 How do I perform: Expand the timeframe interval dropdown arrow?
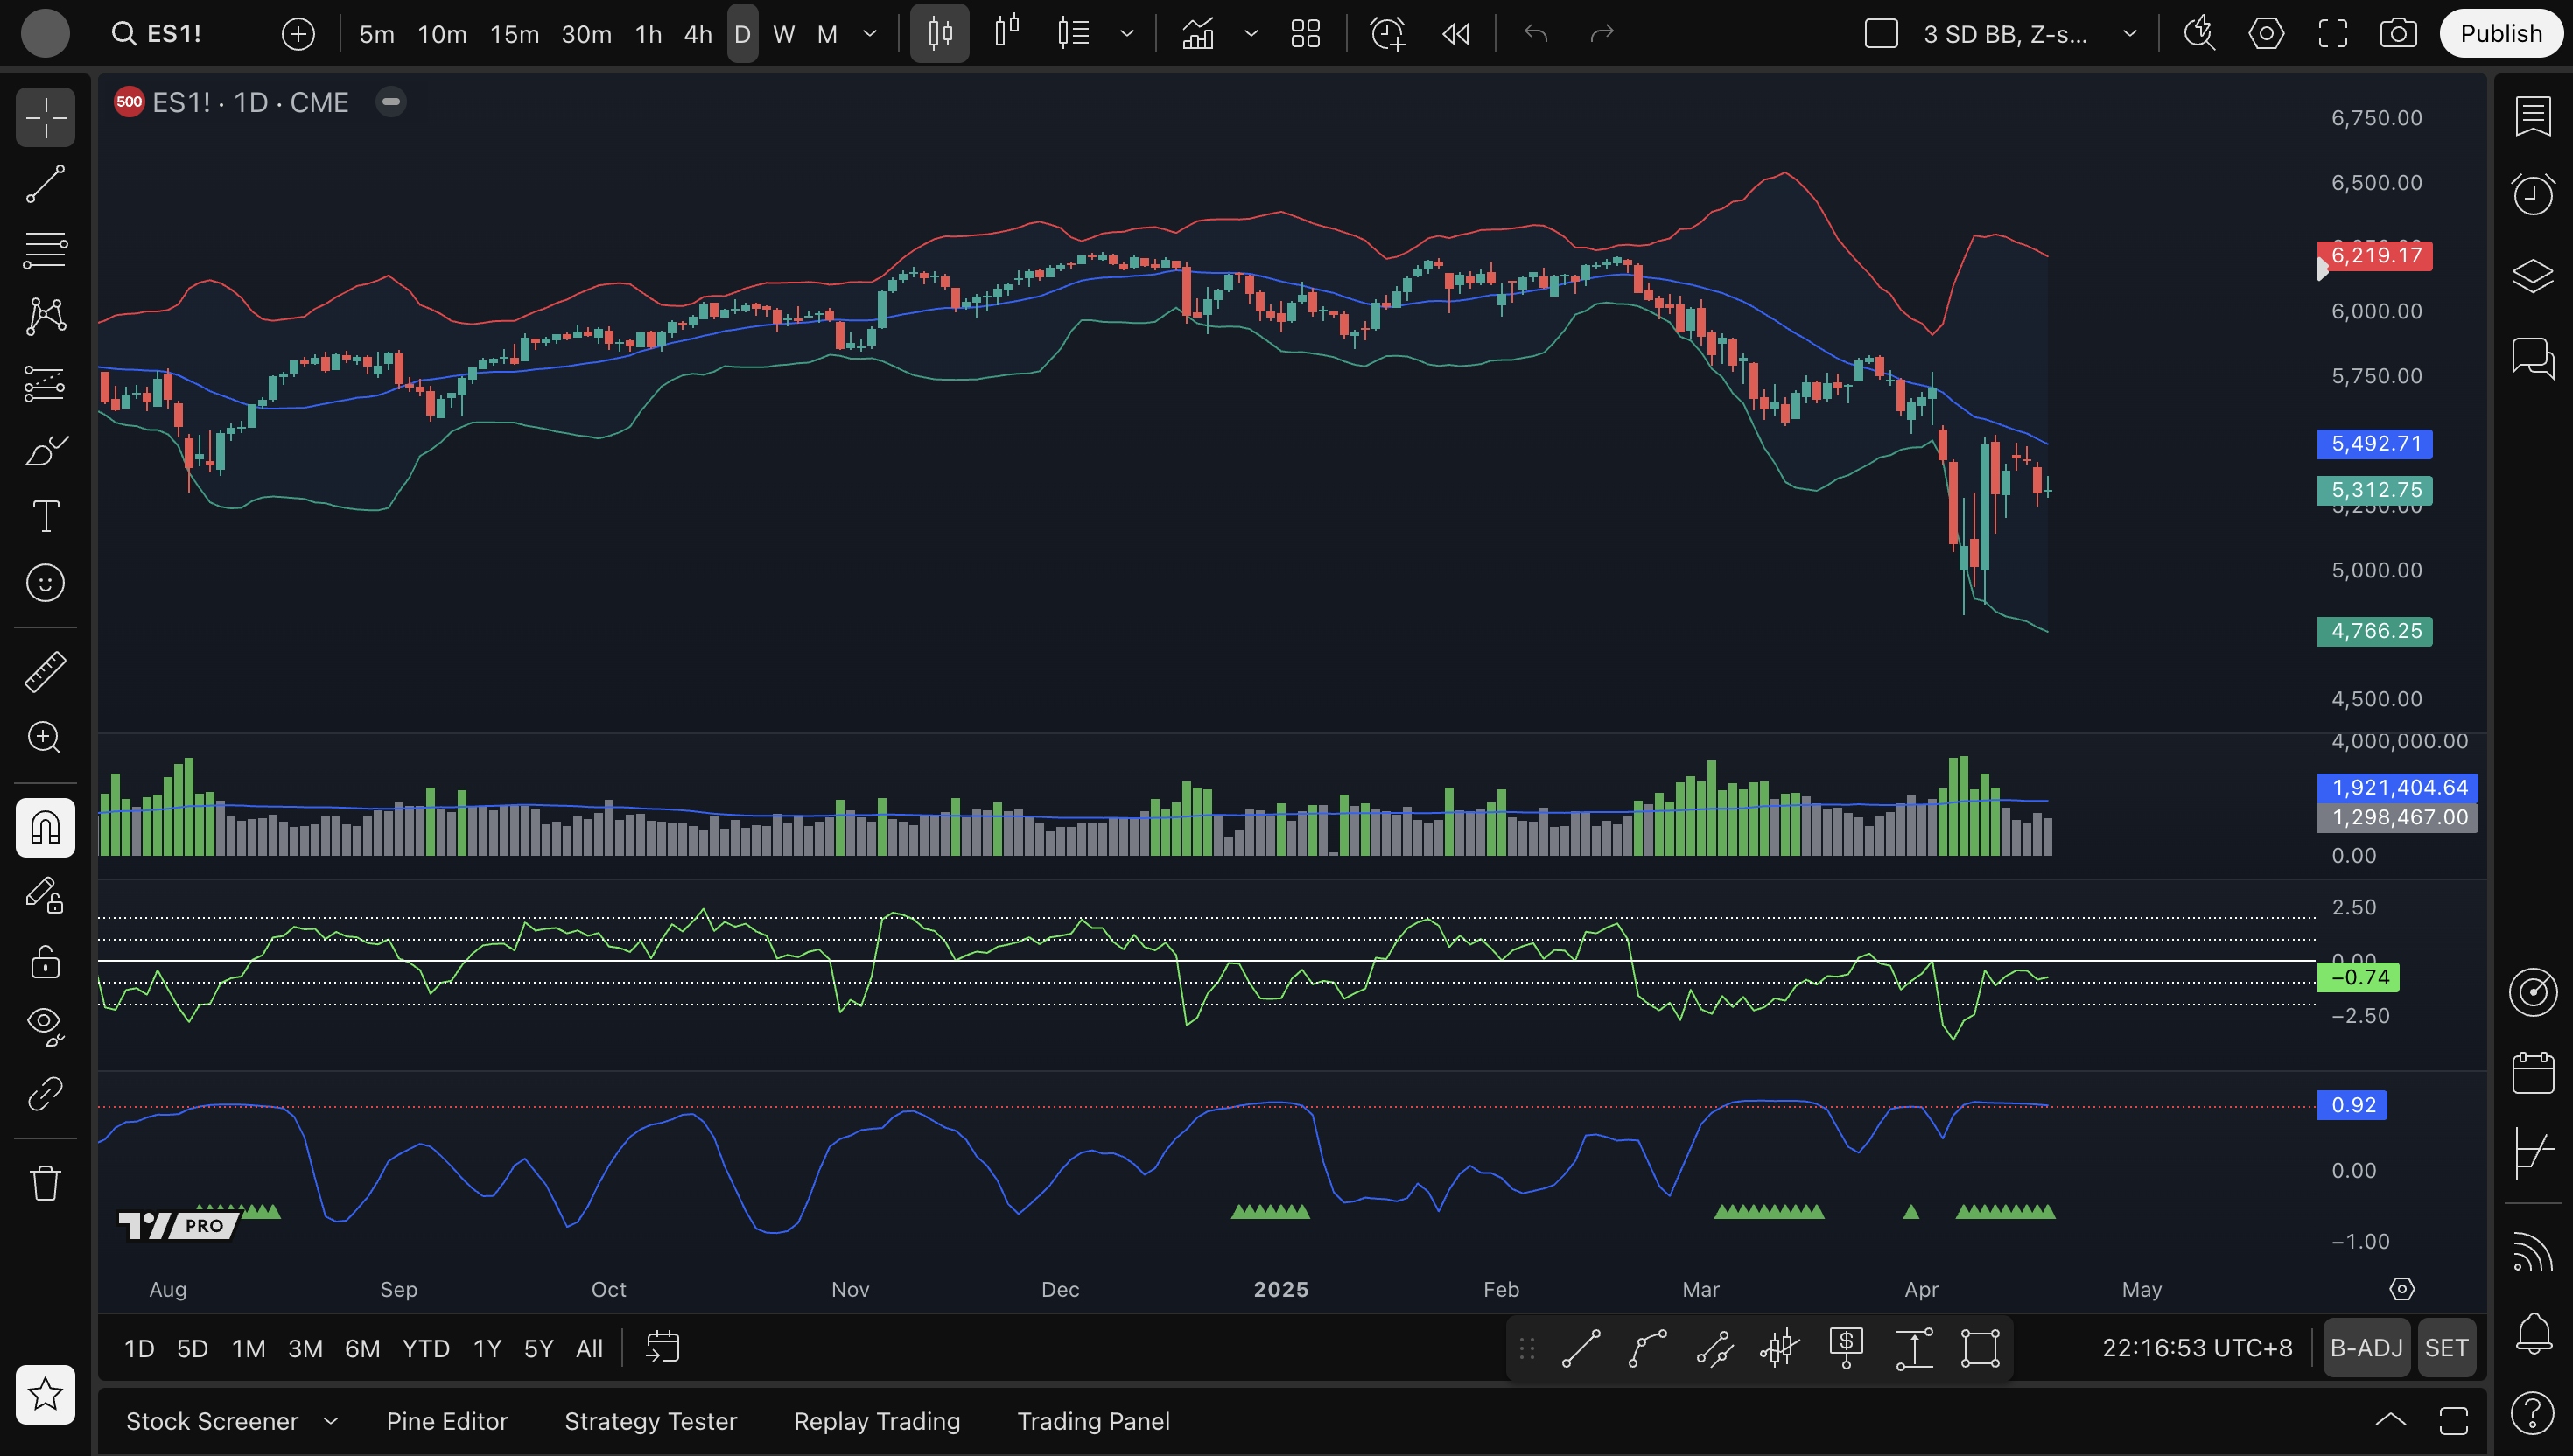(x=870, y=34)
